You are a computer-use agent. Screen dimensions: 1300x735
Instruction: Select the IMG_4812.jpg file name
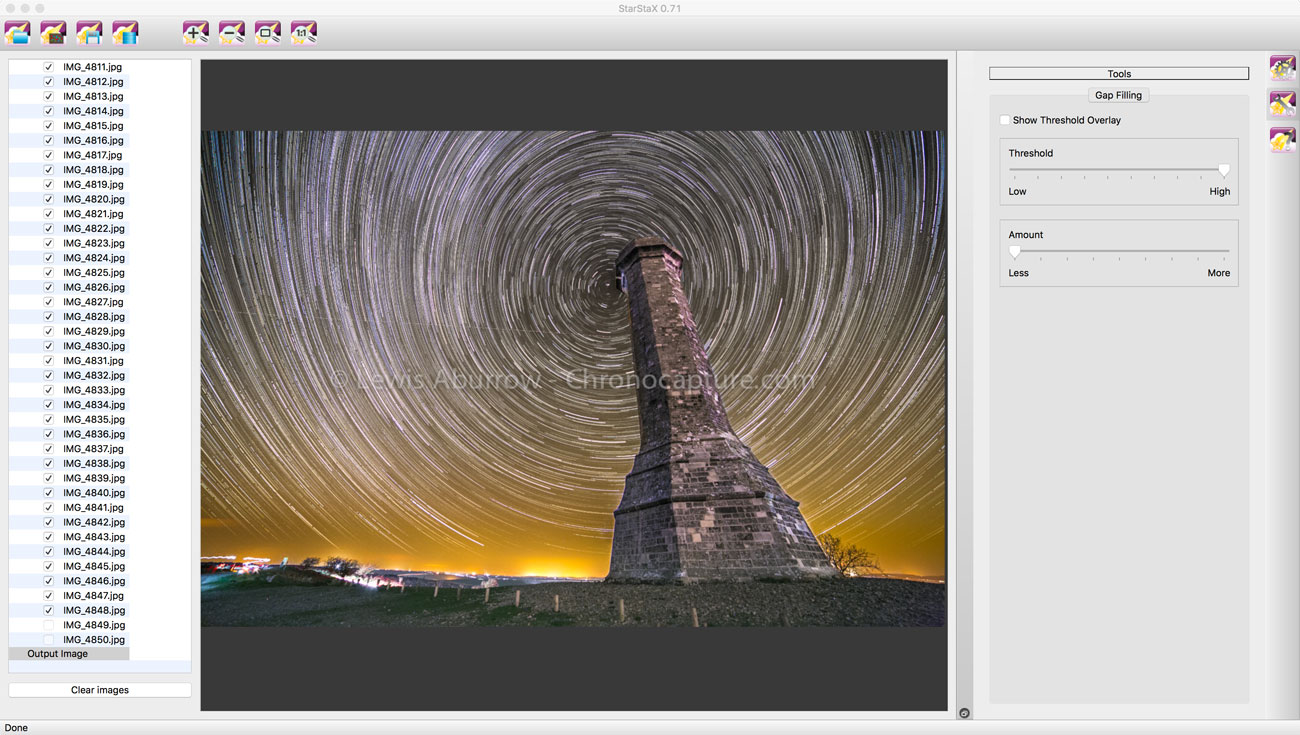pos(94,82)
